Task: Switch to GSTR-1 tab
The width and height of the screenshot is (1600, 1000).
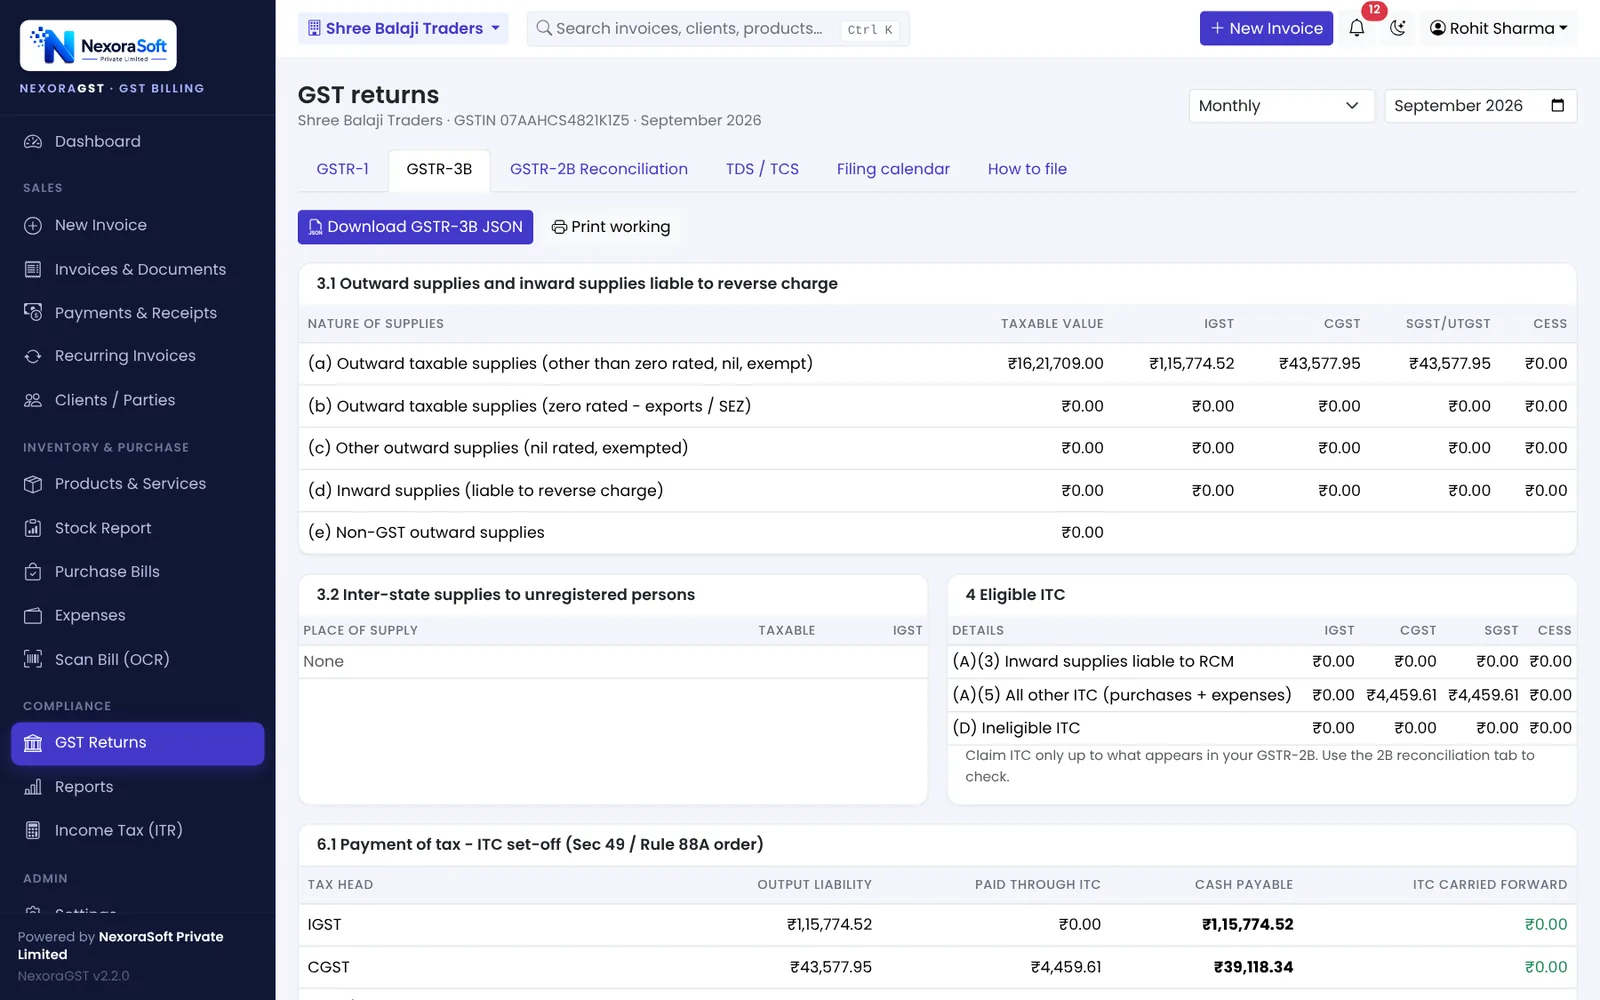Action: pos(342,169)
